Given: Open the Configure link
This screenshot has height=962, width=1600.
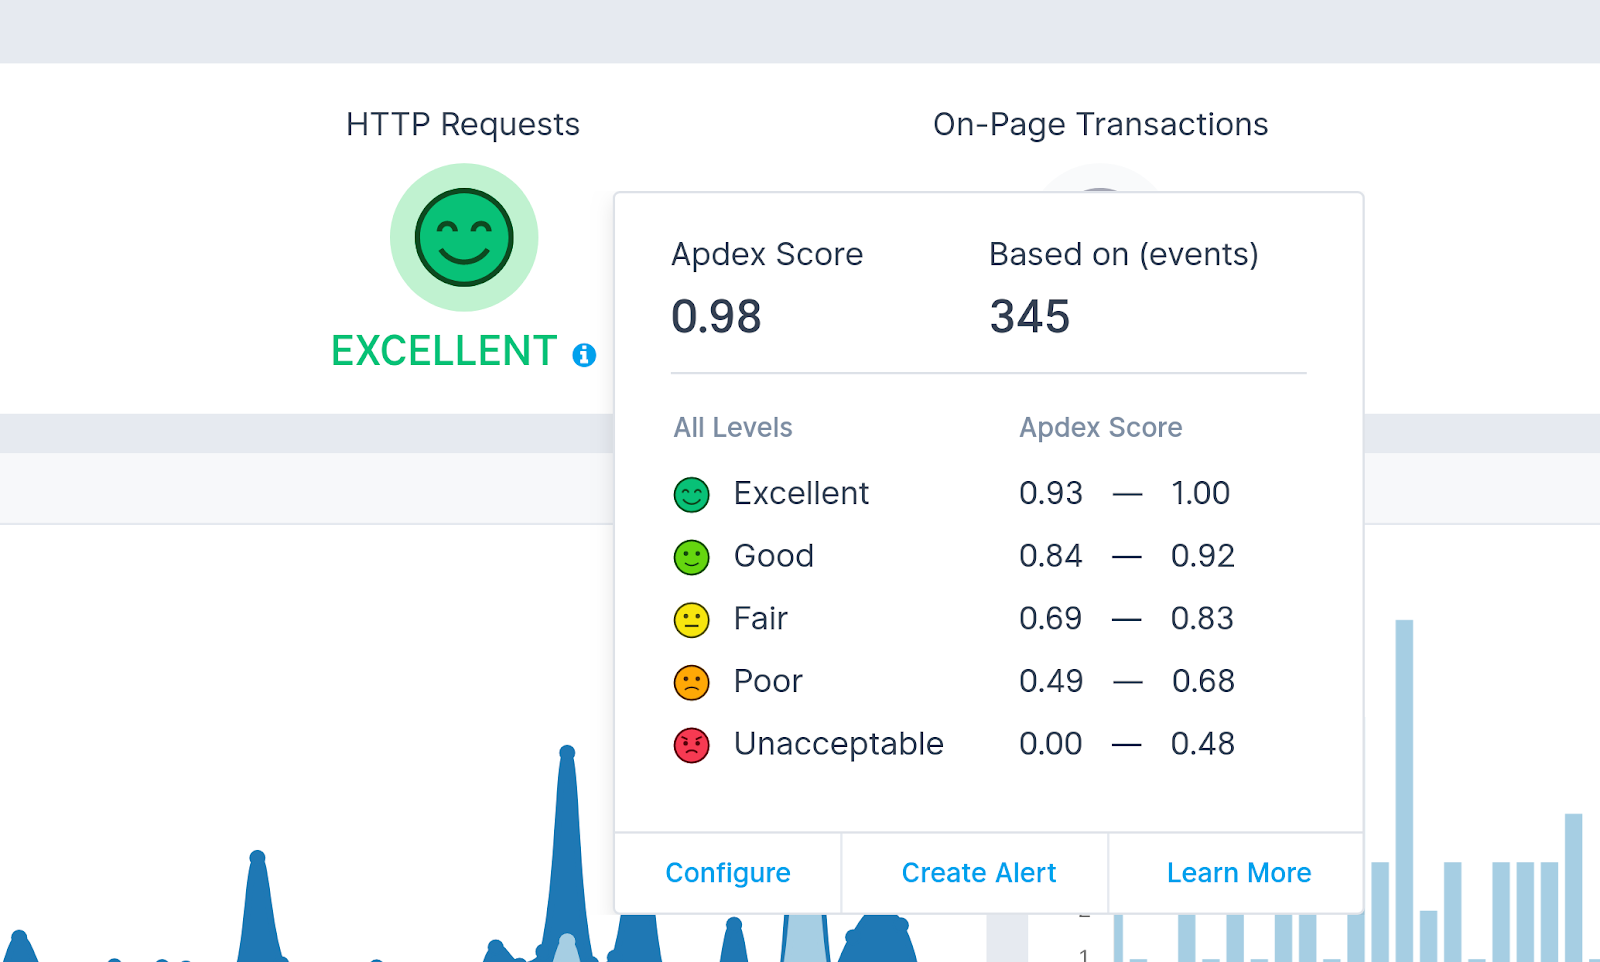Looking at the screenshot, I should [728, 873].
